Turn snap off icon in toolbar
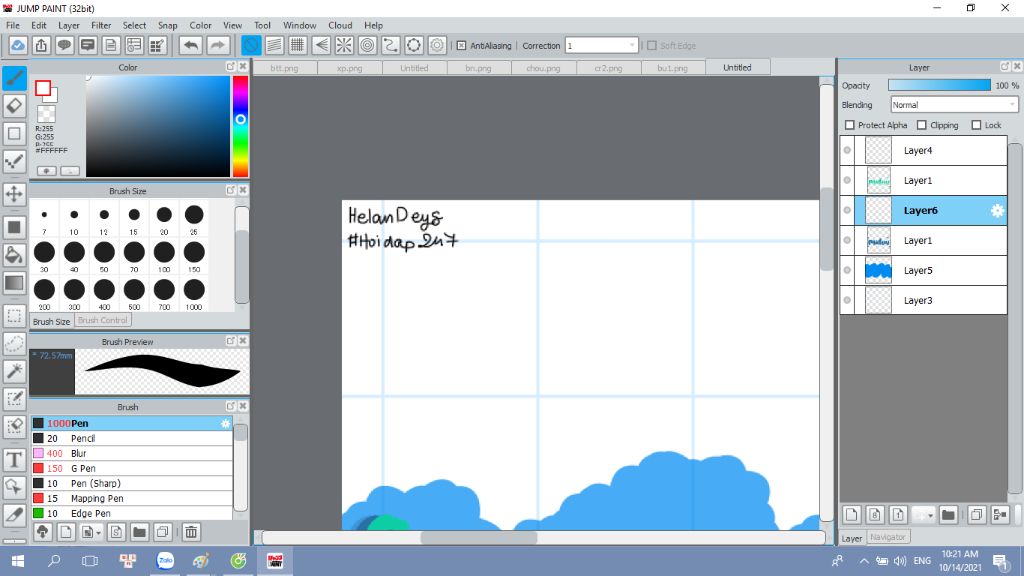This screenshot has width=1024, height=576. pos(251,45)
